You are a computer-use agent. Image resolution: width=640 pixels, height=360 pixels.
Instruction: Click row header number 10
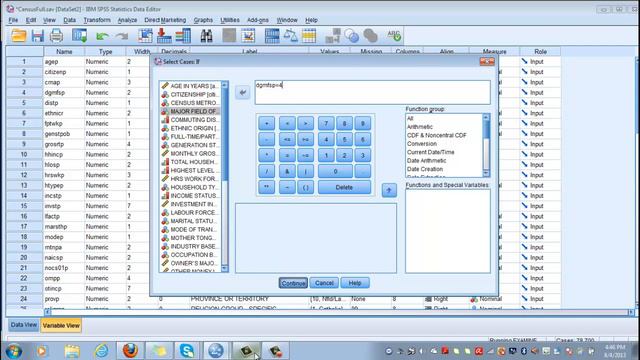(x=24, y=154)
